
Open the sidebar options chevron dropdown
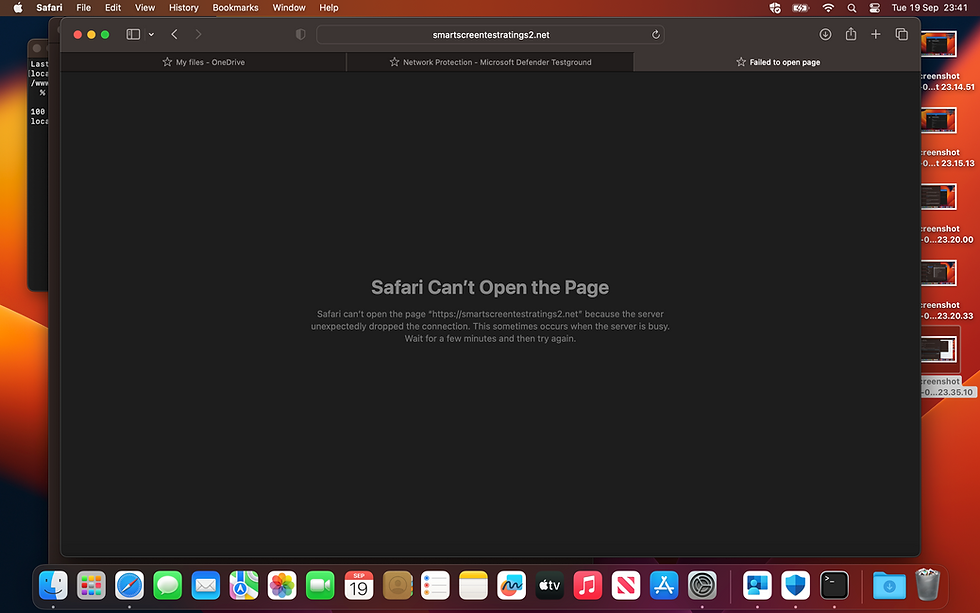(x=152, y=34)
